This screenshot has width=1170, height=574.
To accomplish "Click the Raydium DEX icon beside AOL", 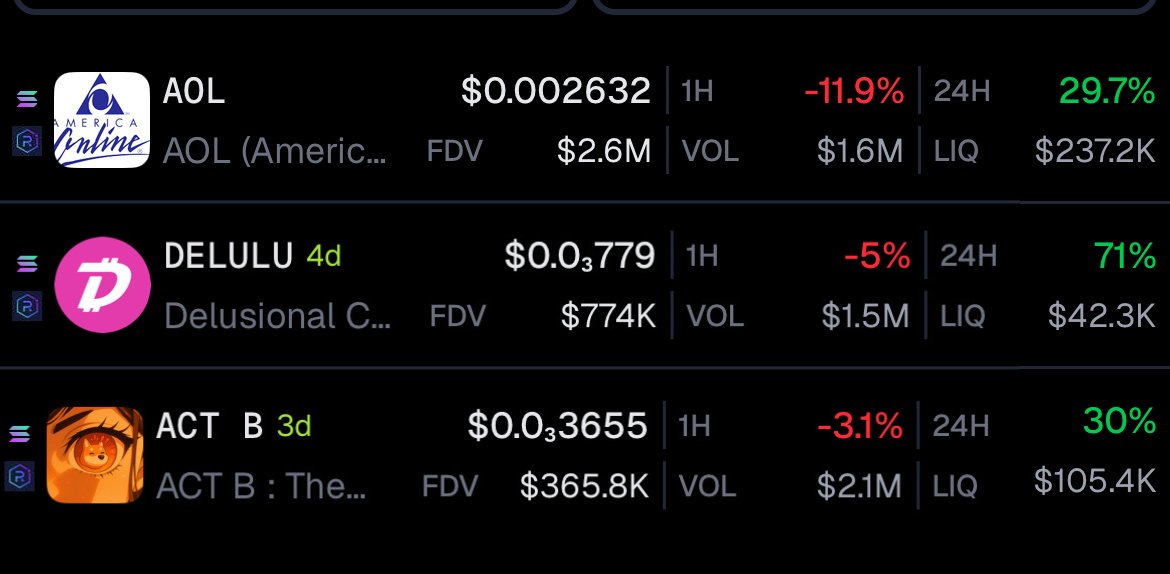I will (27, 140).
